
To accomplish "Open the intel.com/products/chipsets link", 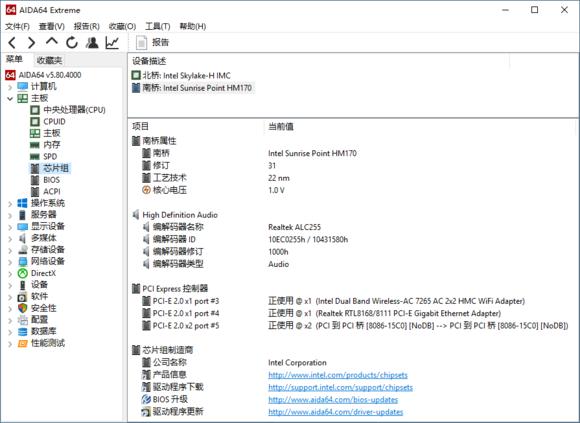I will [338, 375].
